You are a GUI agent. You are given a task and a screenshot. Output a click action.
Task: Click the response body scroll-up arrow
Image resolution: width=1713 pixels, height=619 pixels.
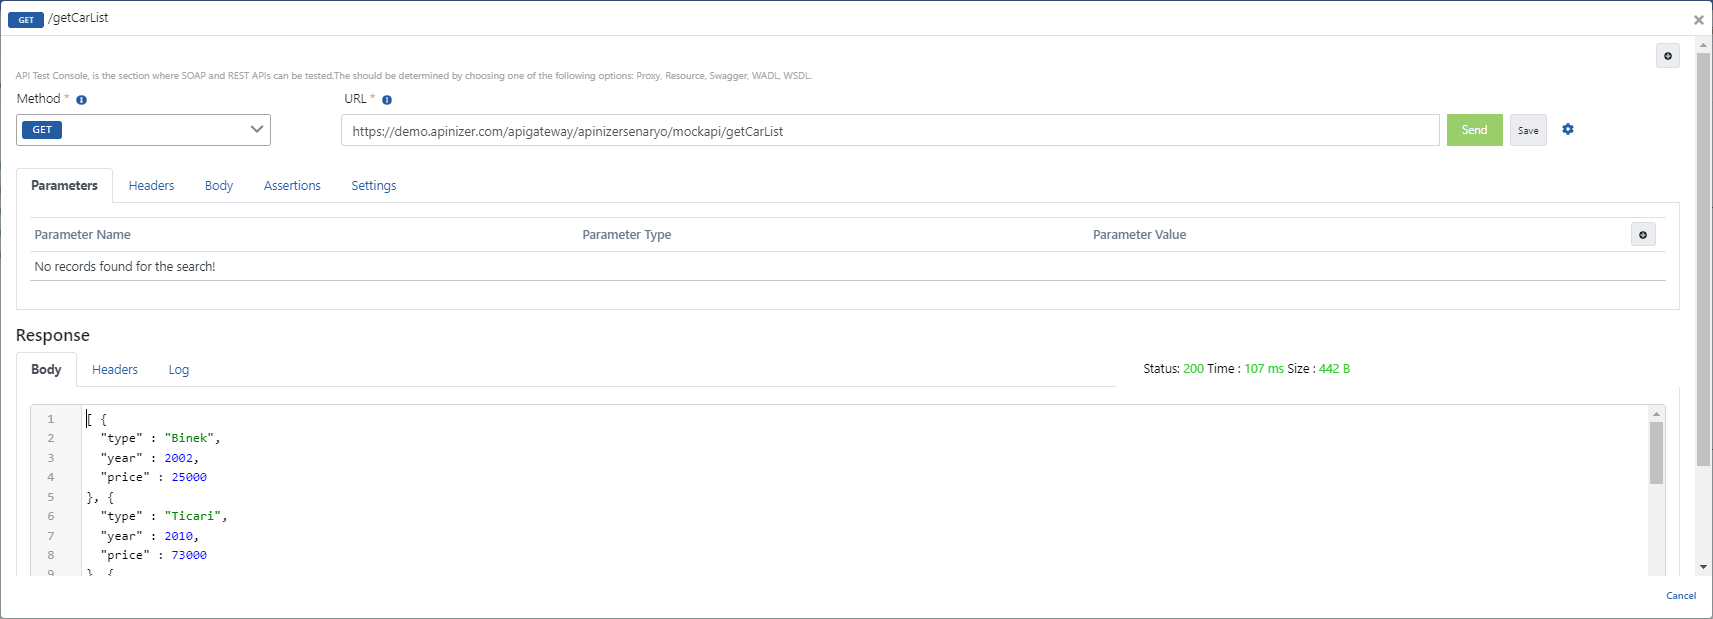[x=1657, y=414]
